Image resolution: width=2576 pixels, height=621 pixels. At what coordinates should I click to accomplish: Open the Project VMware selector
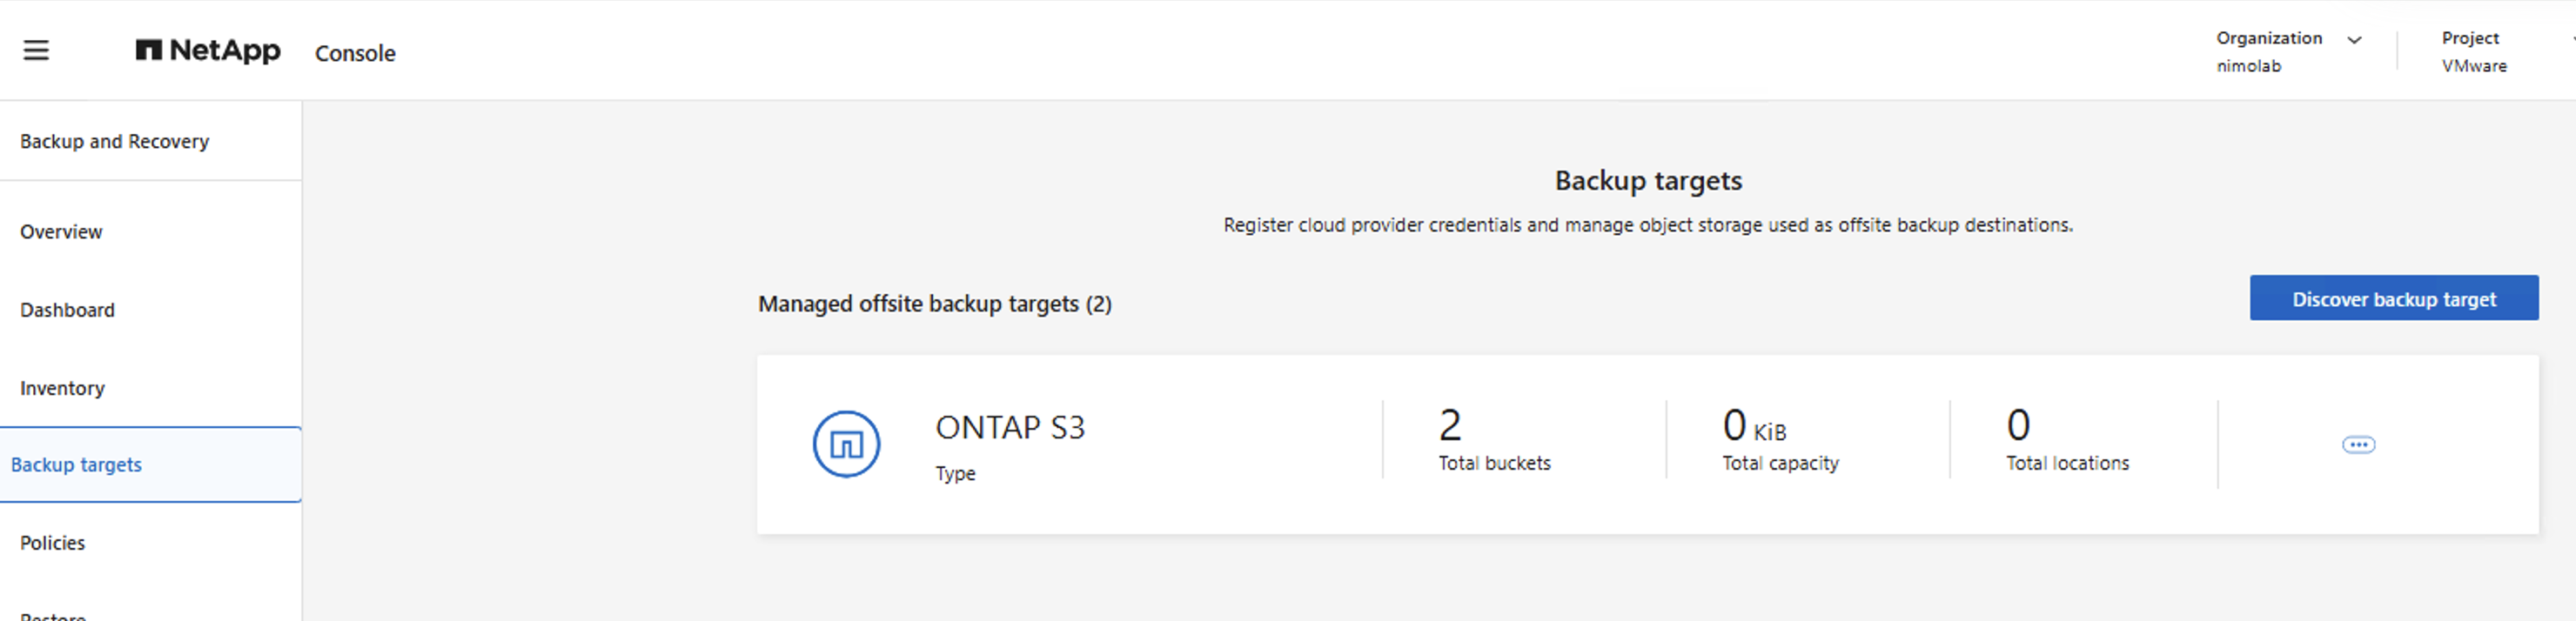click(2474, 52)
